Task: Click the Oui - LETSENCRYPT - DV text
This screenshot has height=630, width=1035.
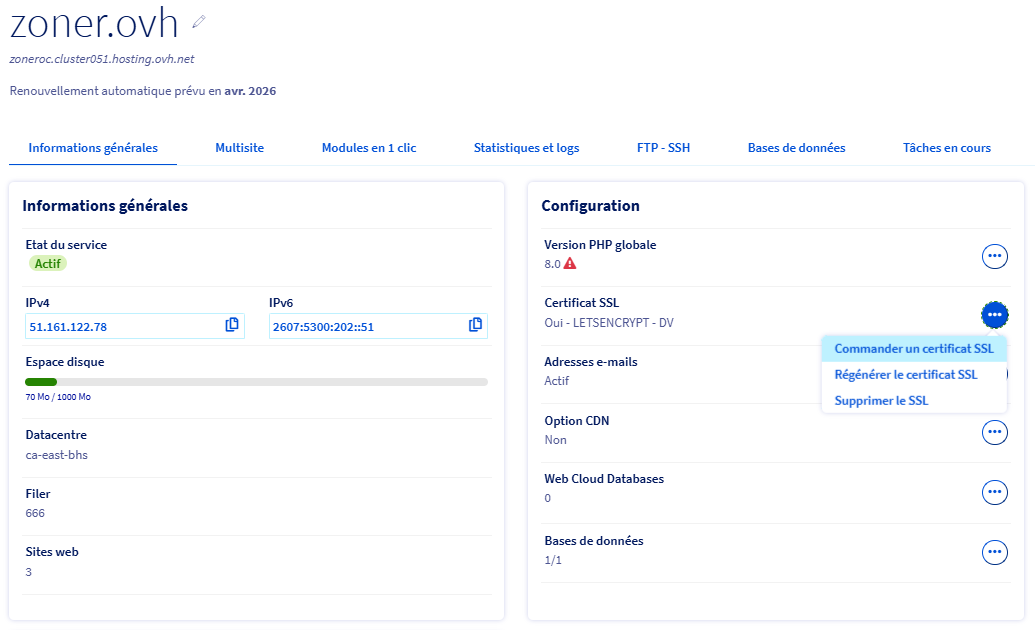Action: tap(609, 322)
